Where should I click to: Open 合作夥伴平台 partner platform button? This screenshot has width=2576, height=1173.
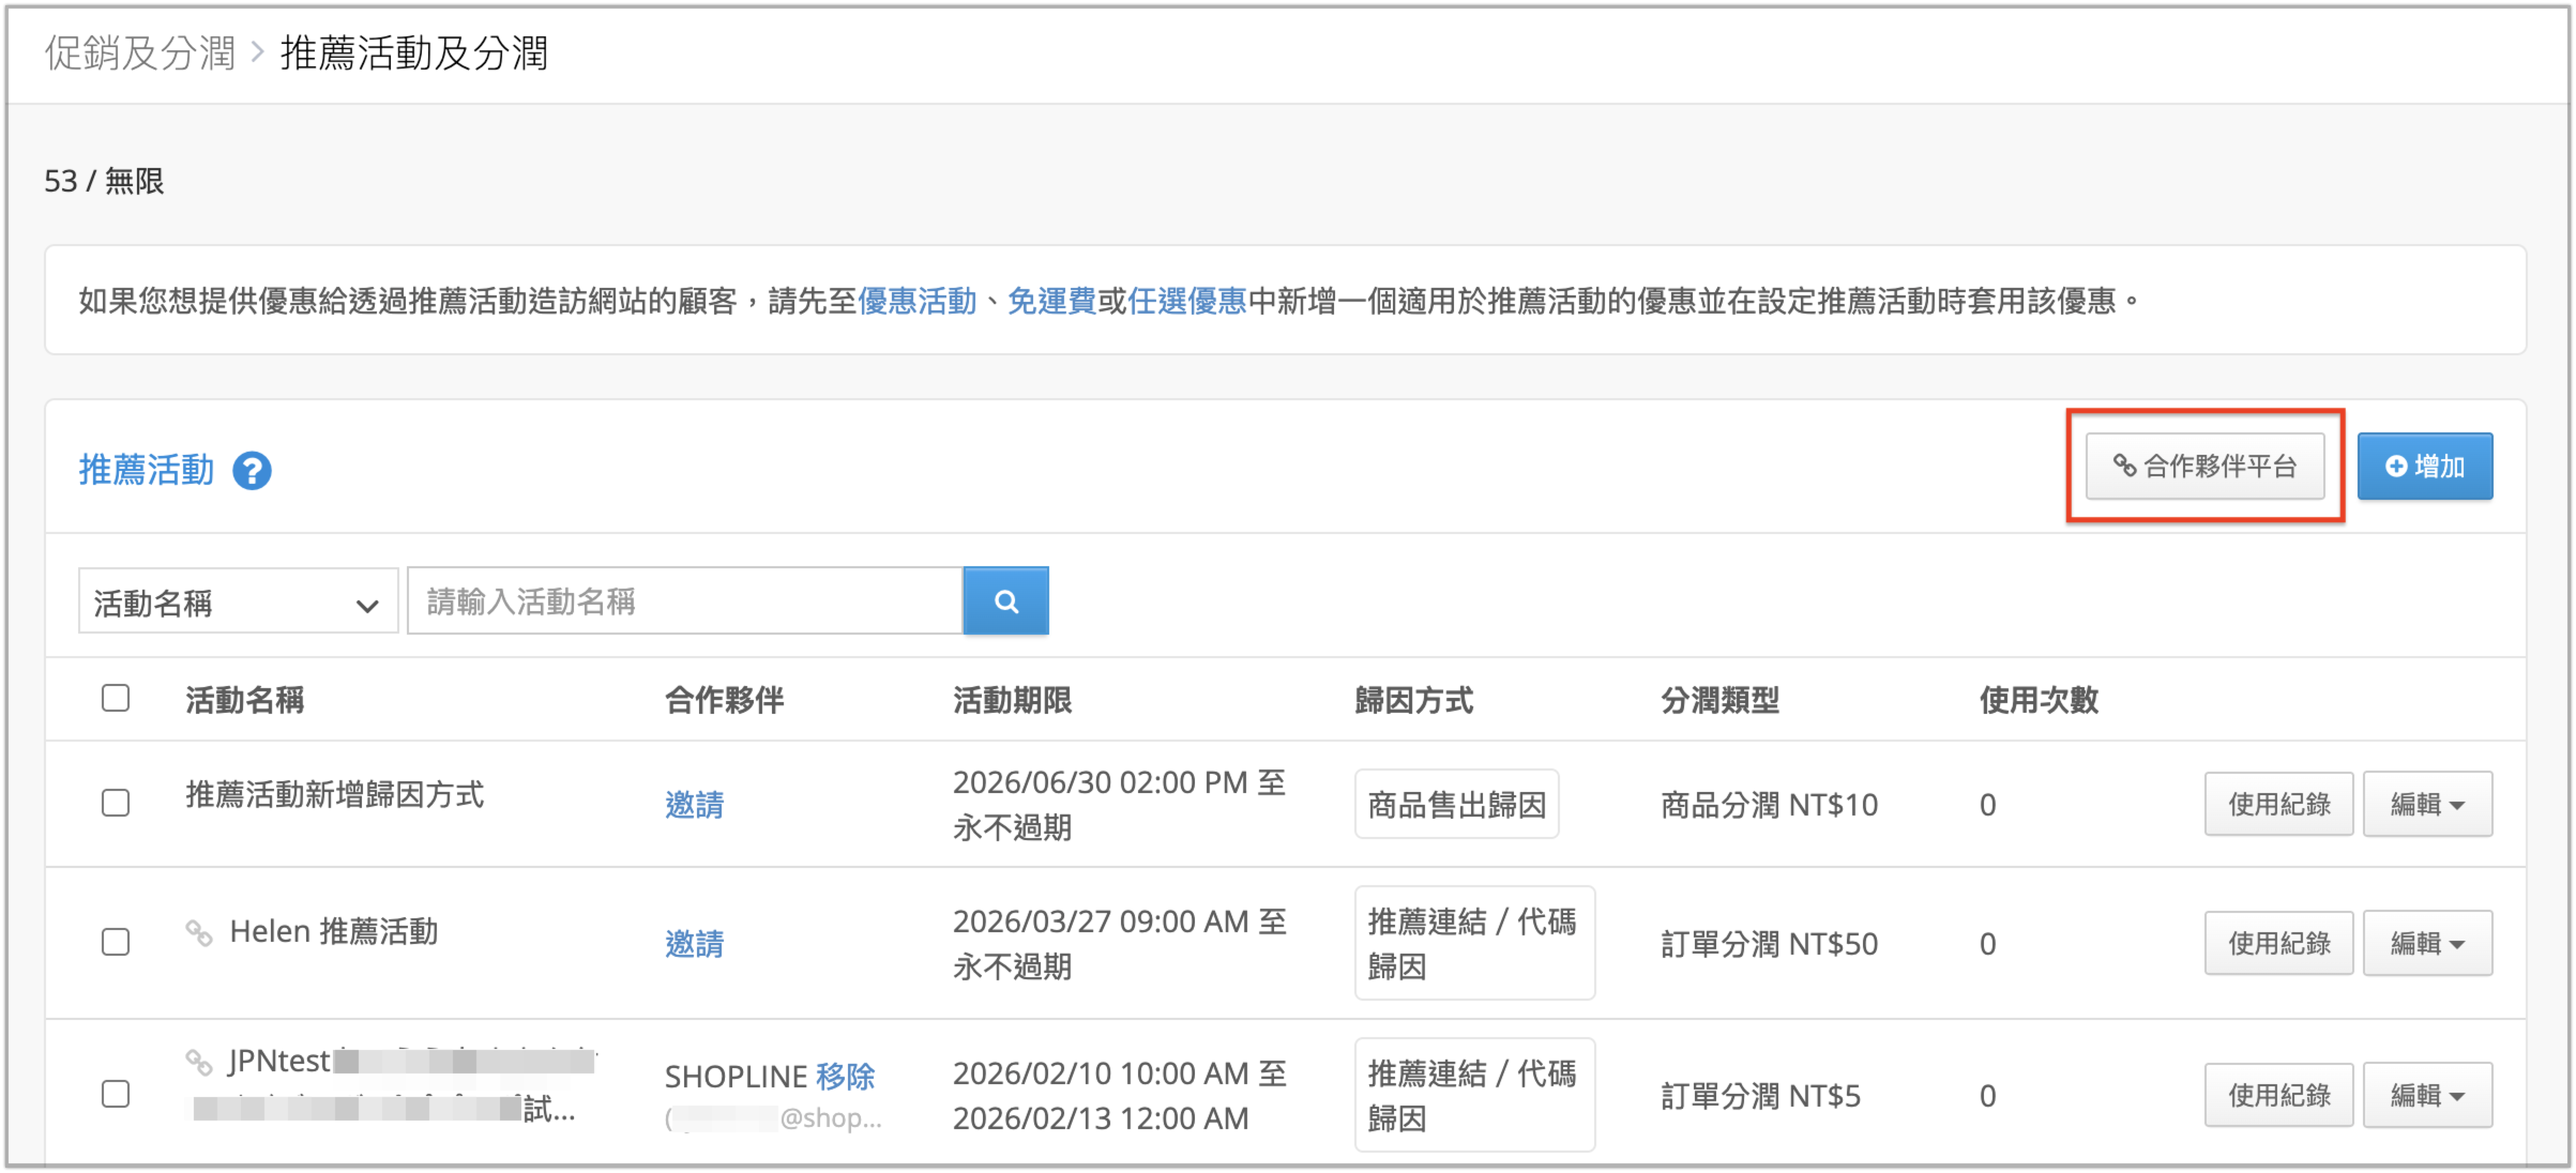point(2204,466)
